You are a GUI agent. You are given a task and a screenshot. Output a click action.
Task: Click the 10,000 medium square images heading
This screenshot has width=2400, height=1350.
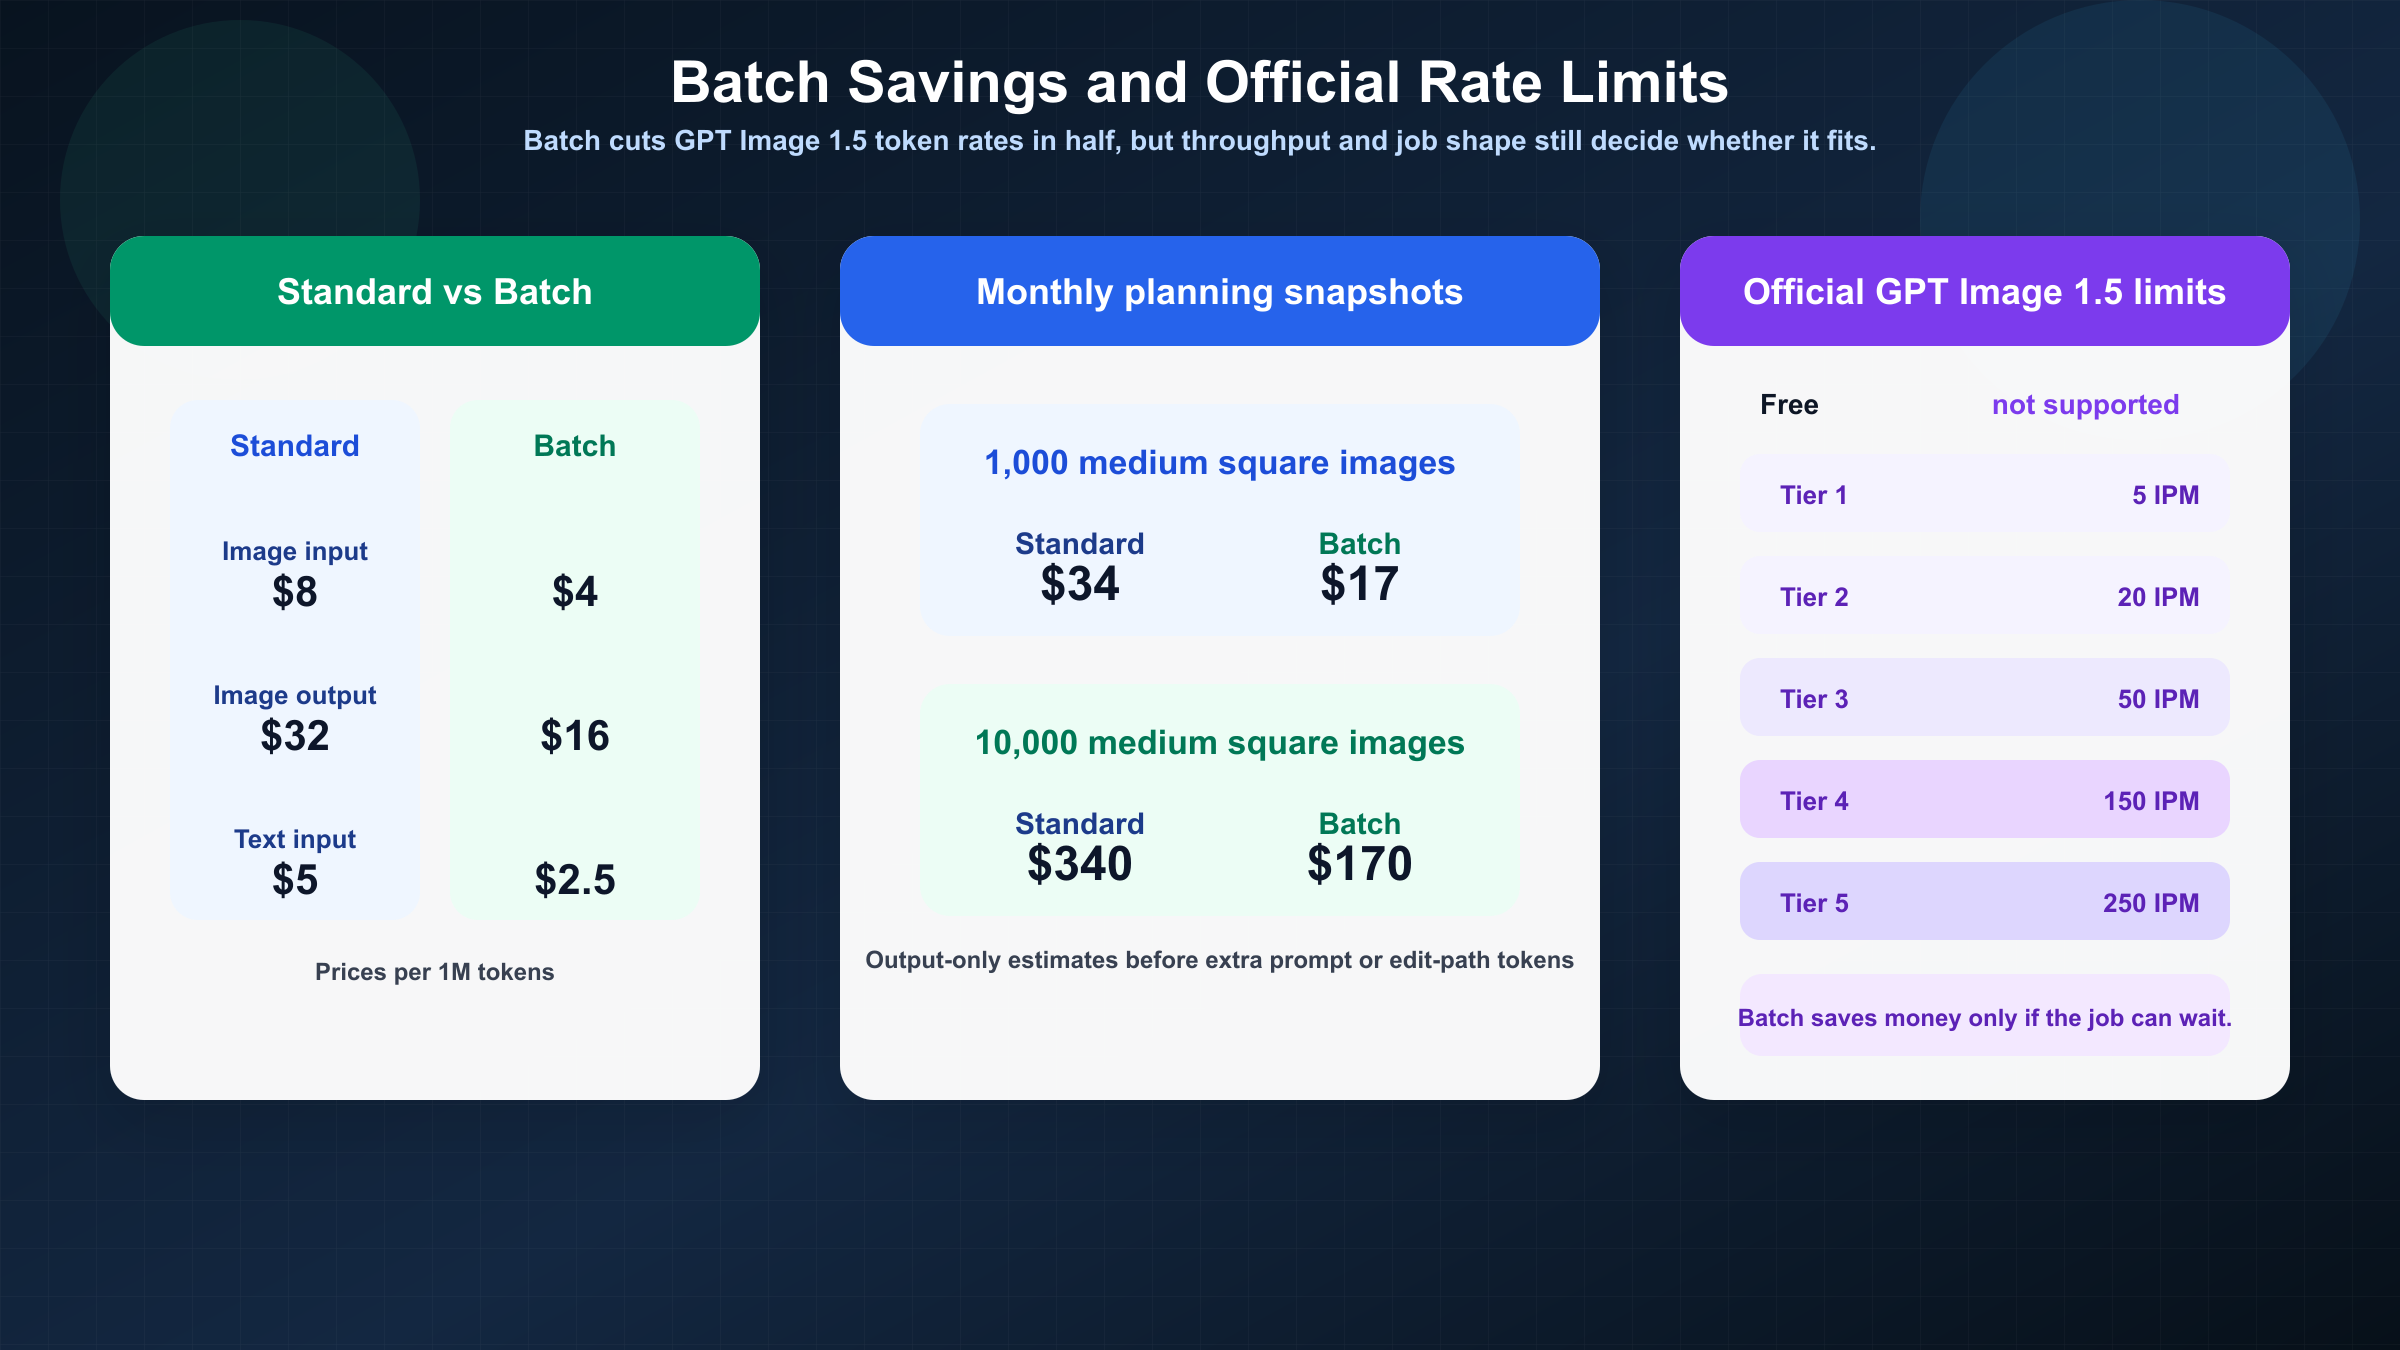[x=1219, y=743]
